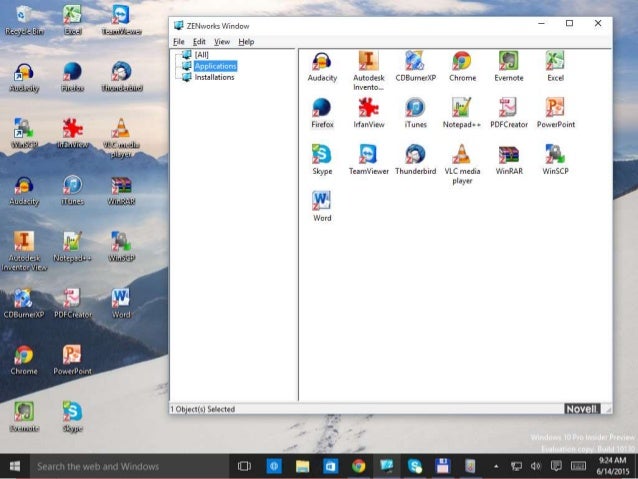Select the TeamViewer desktop shortcut
This screenshot has height=479, width=638.
point(121,20)
